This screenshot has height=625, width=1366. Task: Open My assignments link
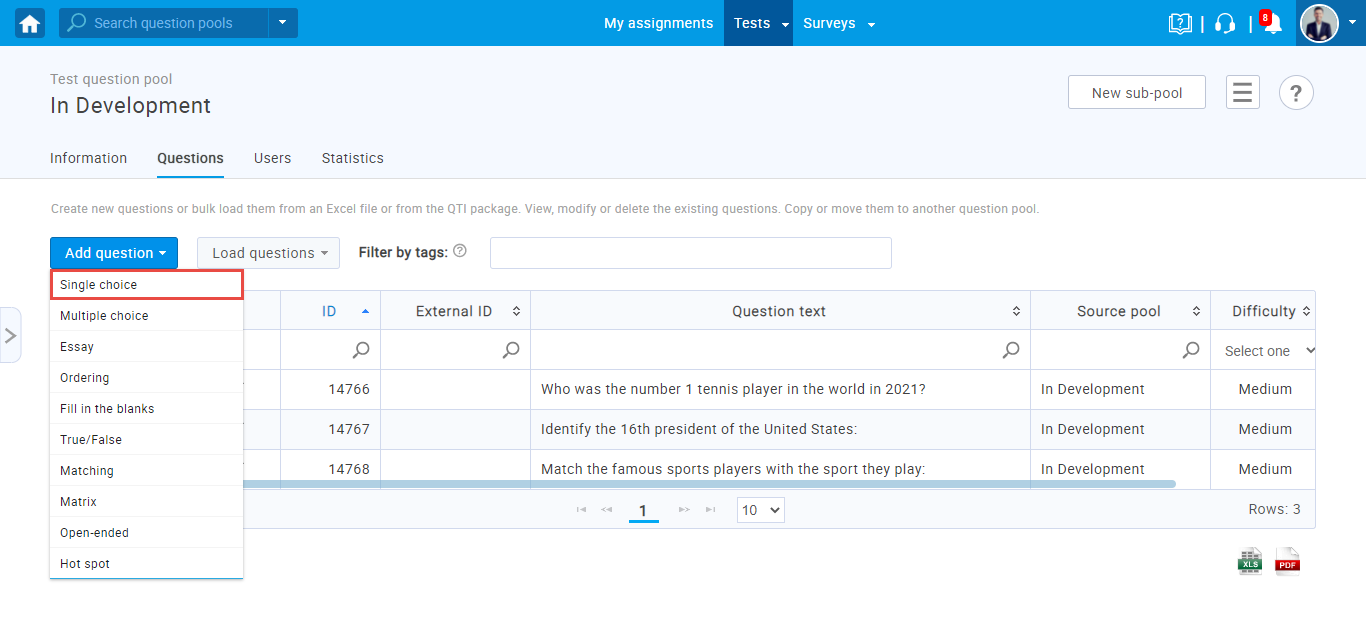point(658,23)
